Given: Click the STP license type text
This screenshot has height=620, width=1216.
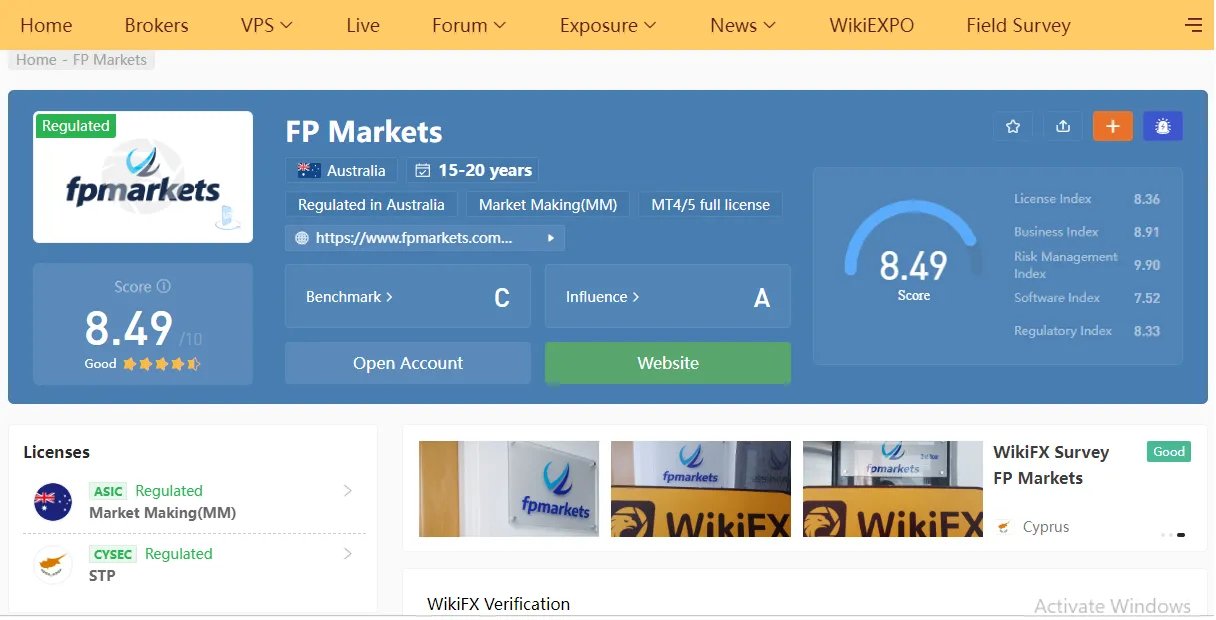Looking at the screenshot, I should pyautogui.click(x=102, y=576).
